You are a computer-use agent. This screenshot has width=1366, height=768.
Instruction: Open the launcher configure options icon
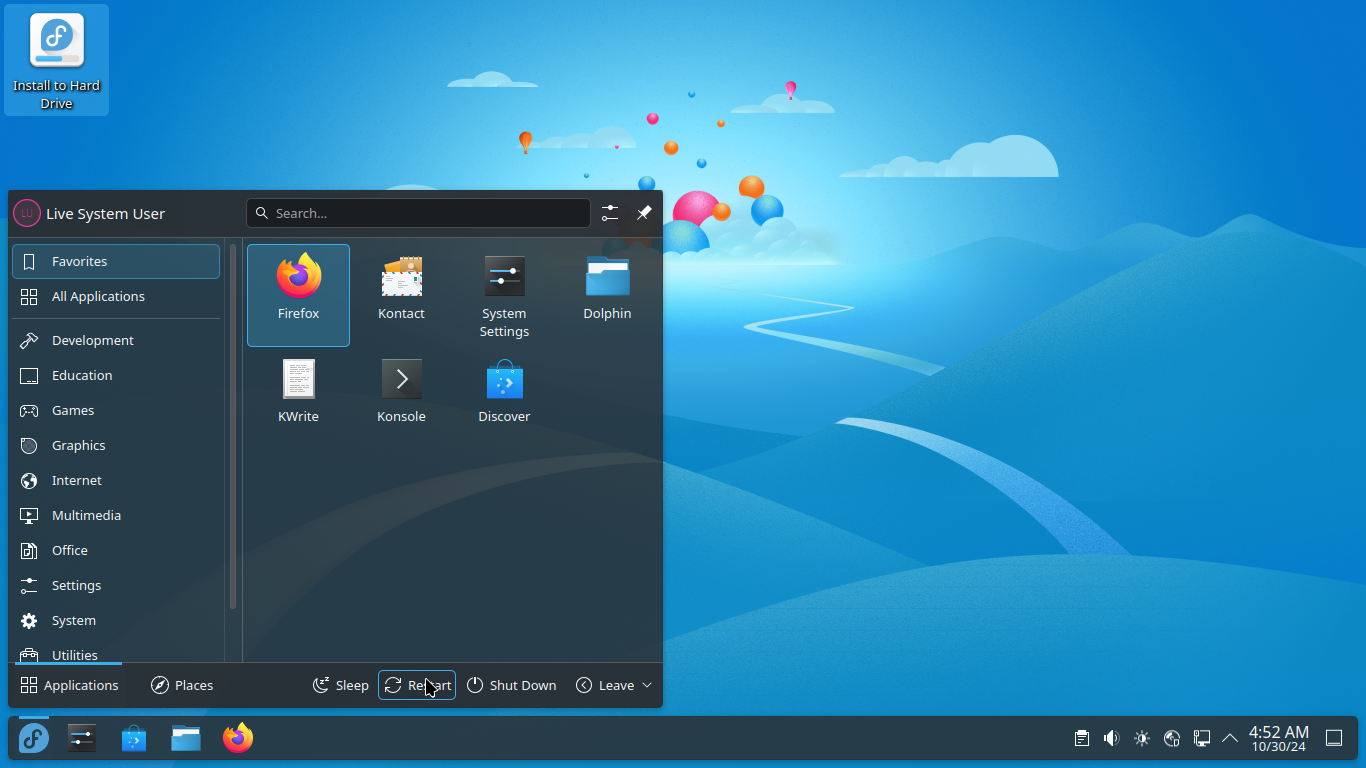(610, 213)
